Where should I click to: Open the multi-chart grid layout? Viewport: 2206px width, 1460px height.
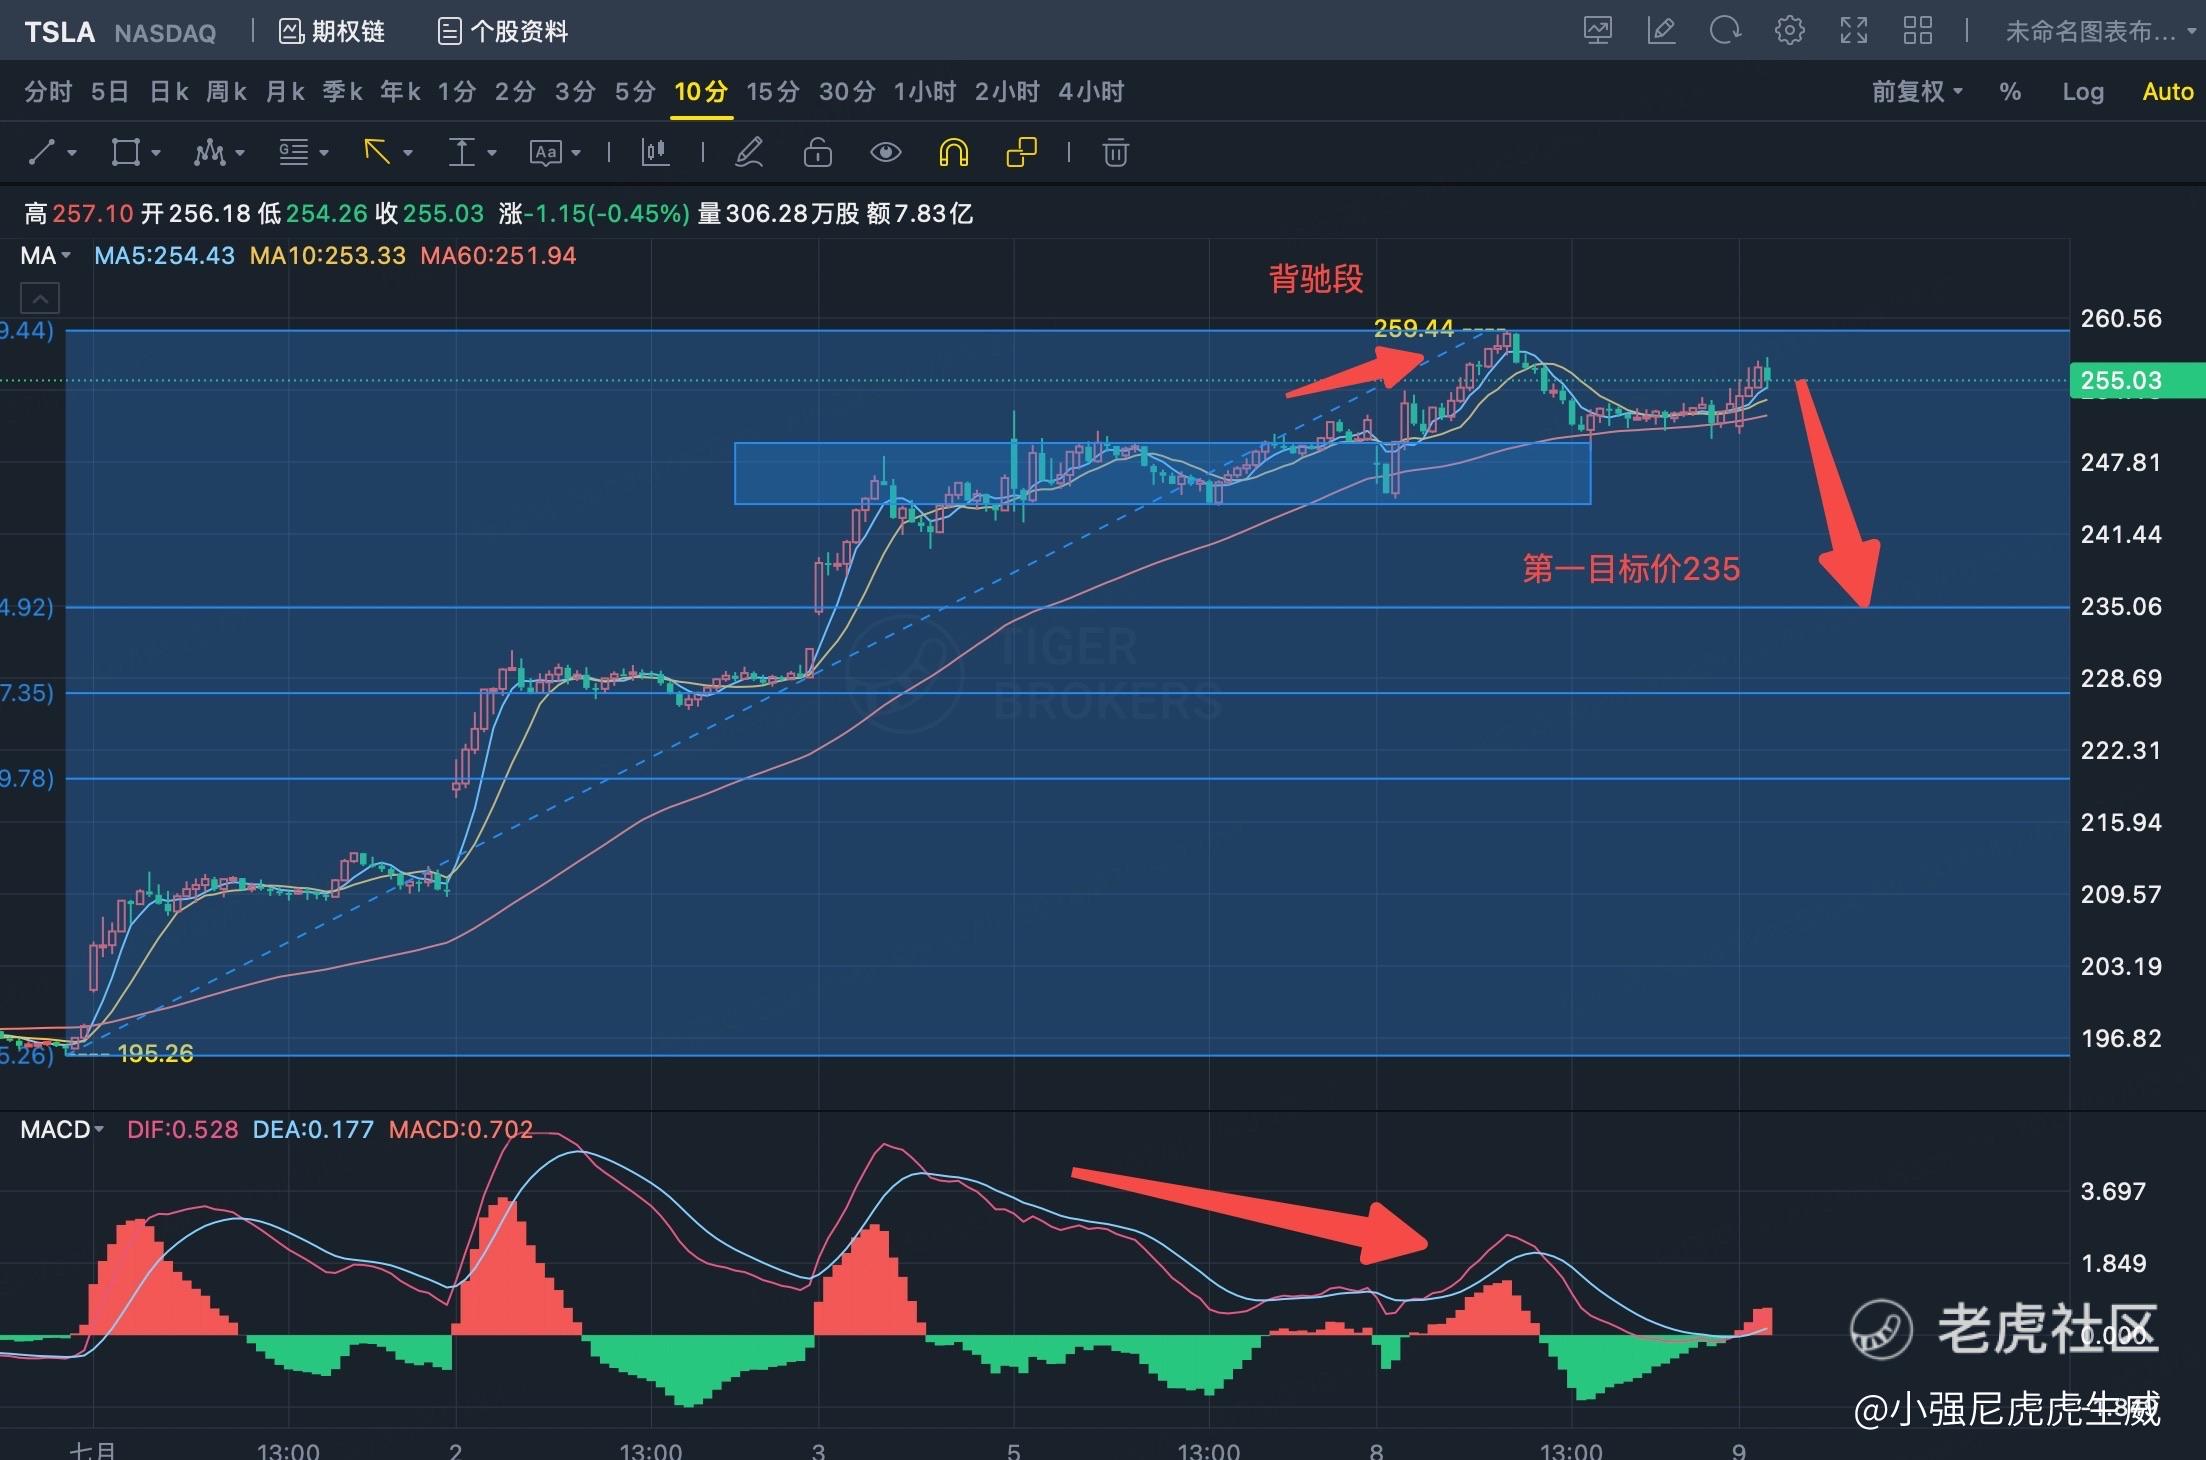[1917, 31]
